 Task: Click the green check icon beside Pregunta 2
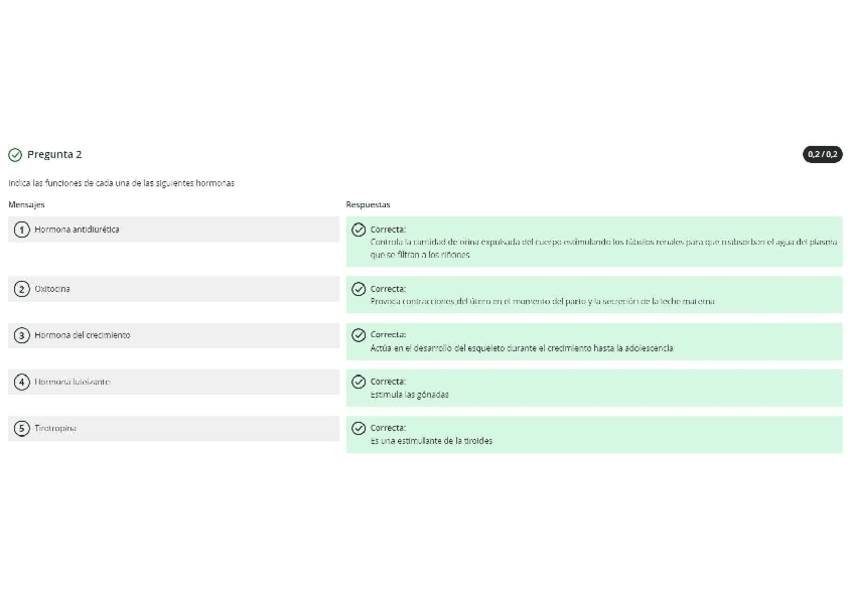coord(15,155)
